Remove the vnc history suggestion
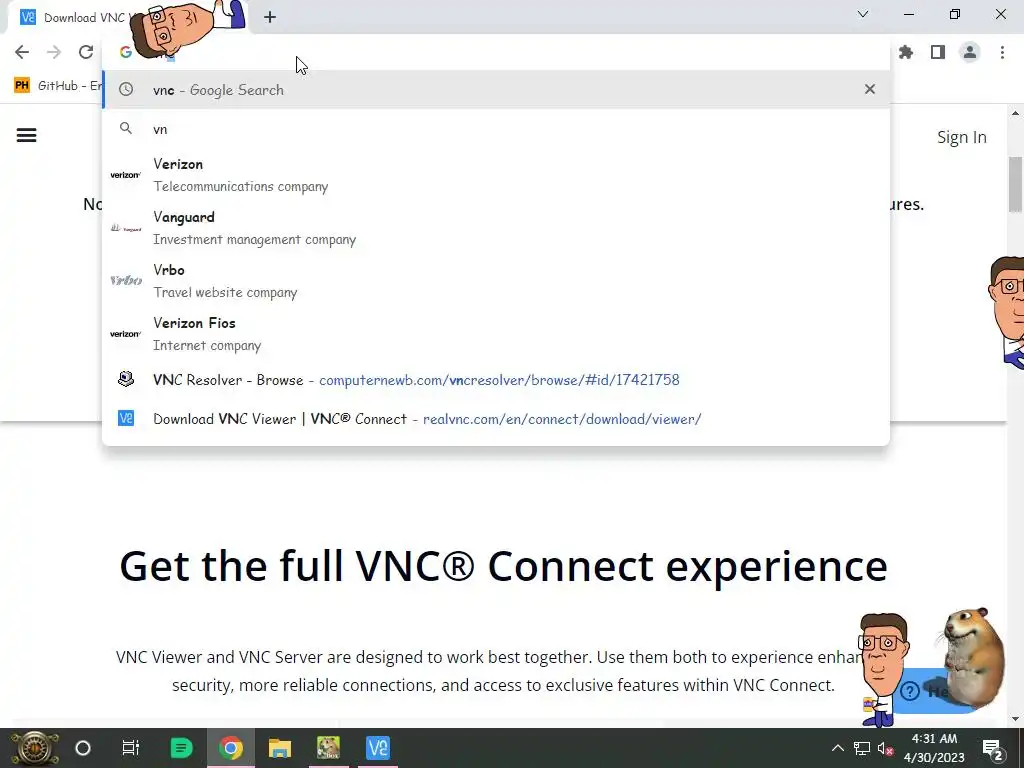Screen dimensions: 1024x768 (869, 89)
